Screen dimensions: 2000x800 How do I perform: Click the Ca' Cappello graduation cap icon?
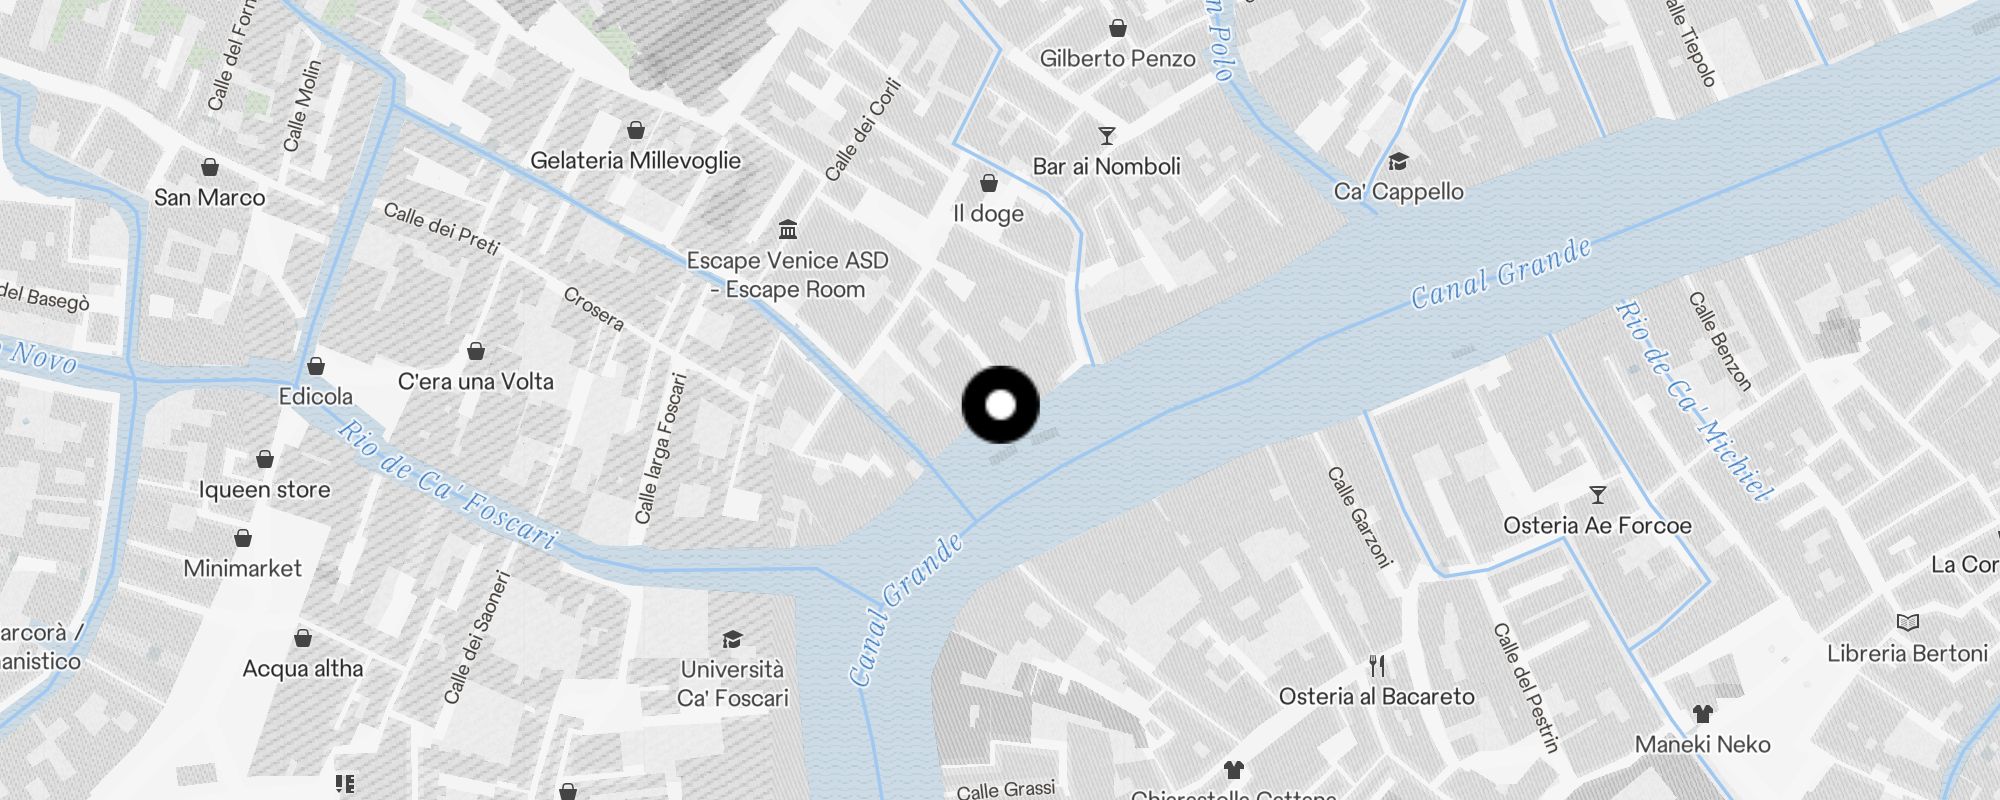coord(1398,161)
